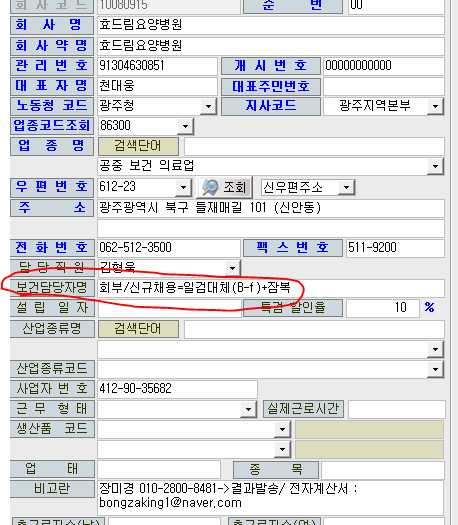Click the magnifier 조회 lookup button
The width and height of the screenshot is (458, 525).
(225, 187)
